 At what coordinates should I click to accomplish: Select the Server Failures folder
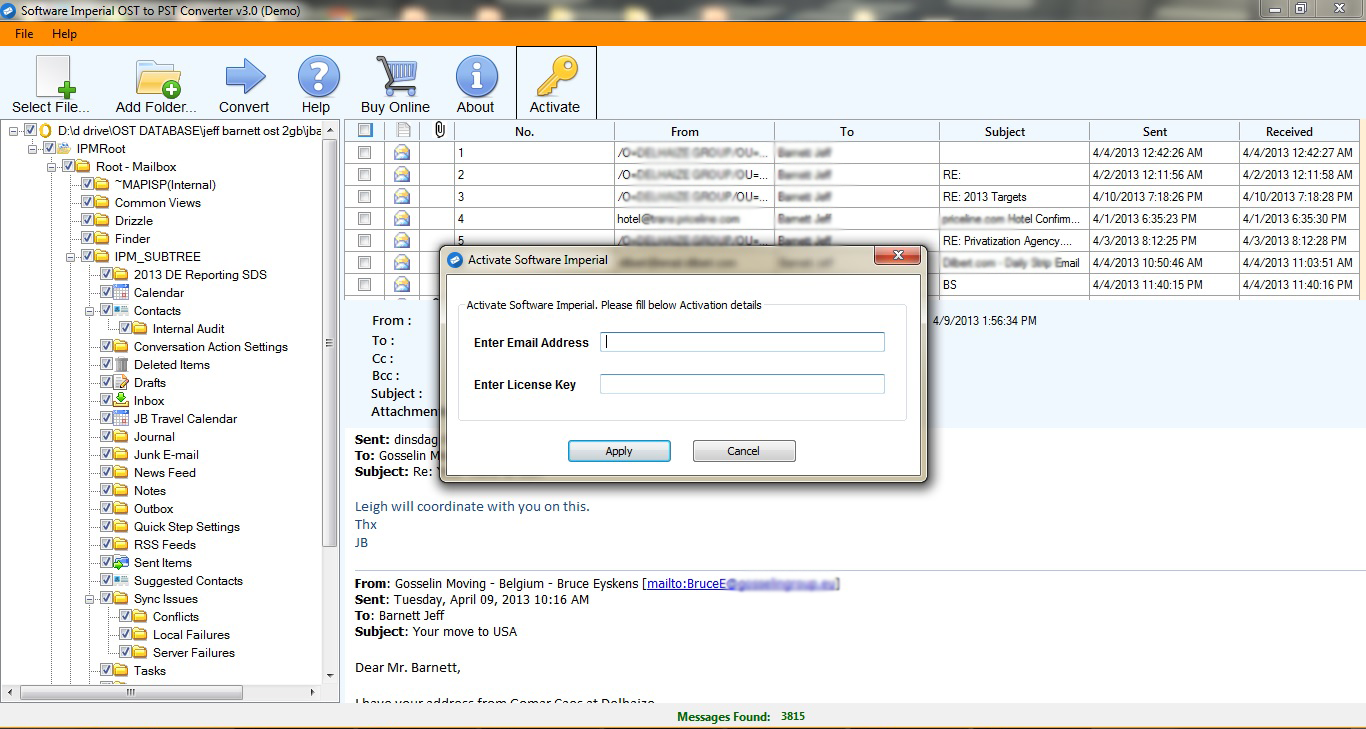point(194,652)
